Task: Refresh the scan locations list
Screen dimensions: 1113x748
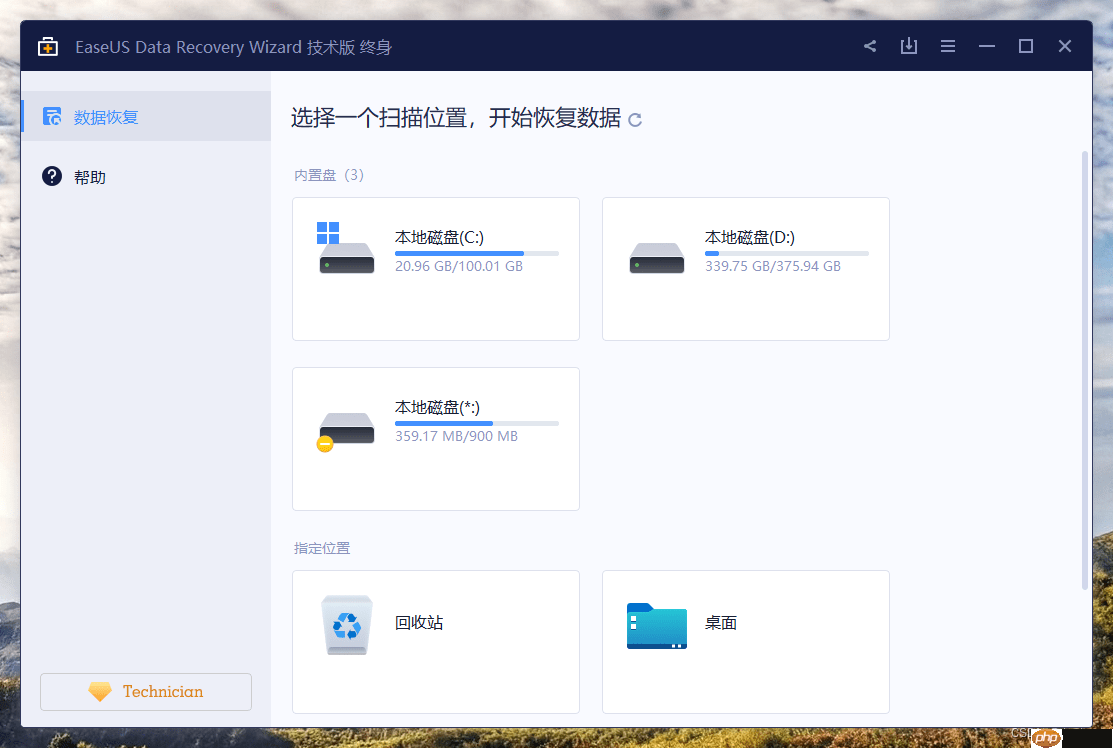Action: [635, 119]
